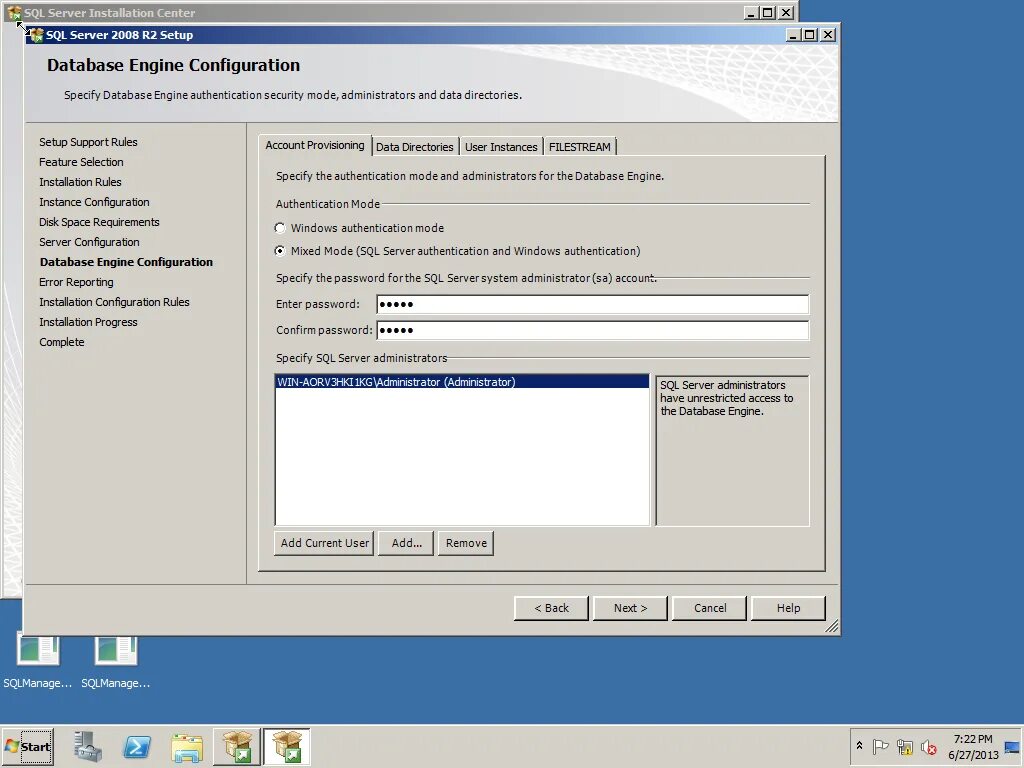The width and height of the screenshot is (1024, 768).
Task: Close the SQL Server Installation Center window
Action: point(786,12)
